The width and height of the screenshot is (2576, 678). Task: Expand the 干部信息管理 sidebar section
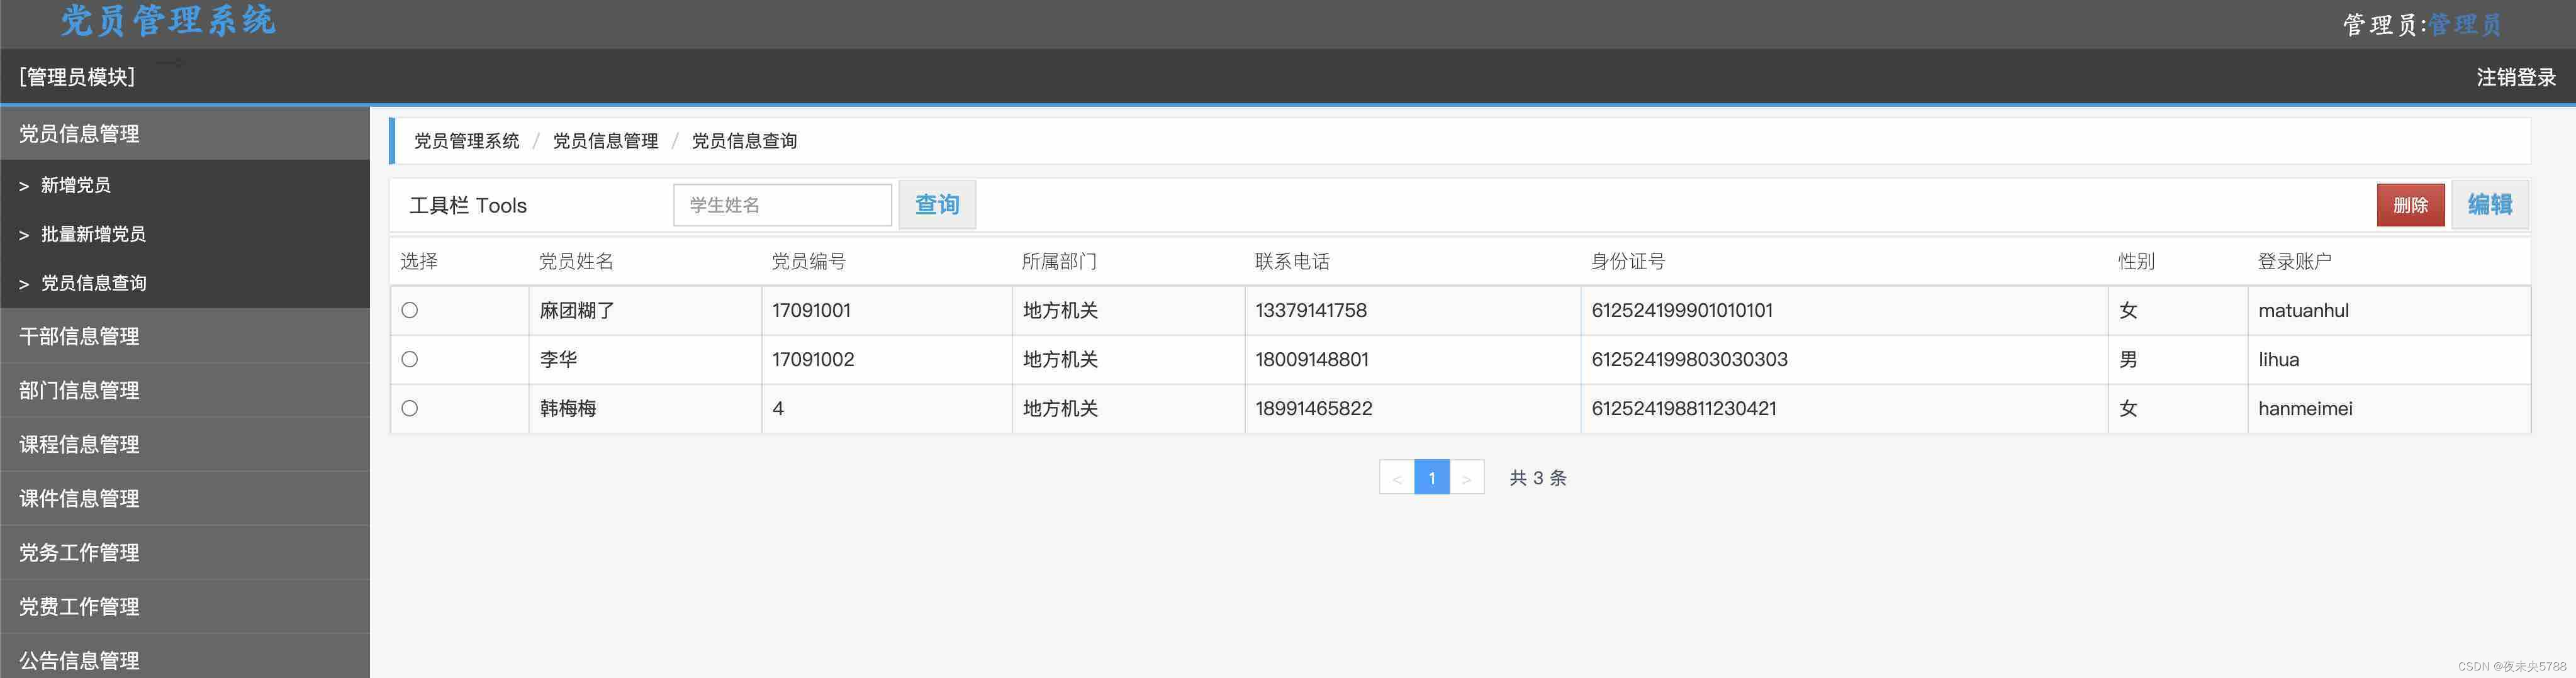(185, 336)
